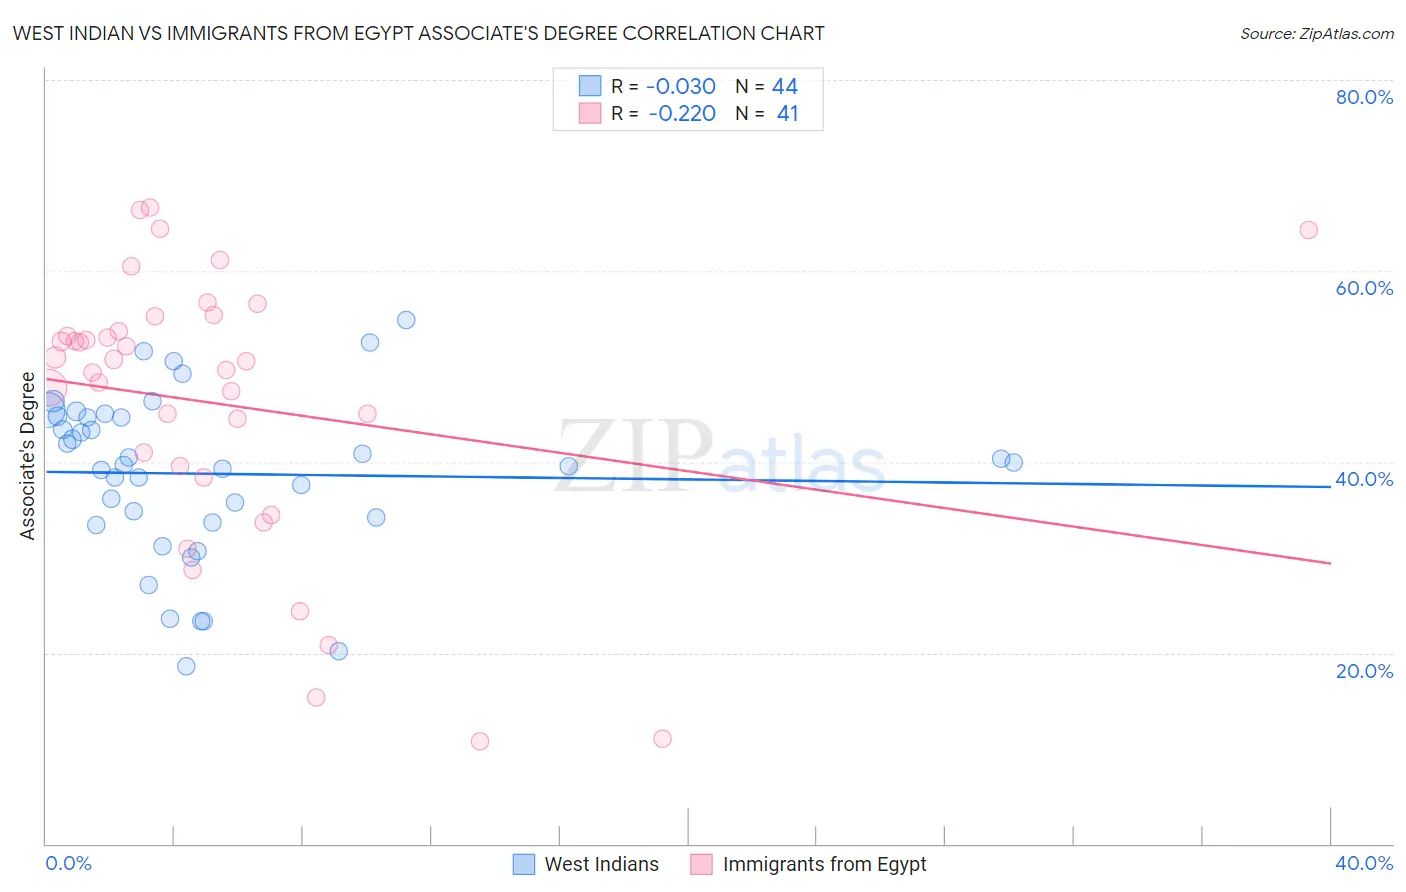Click the pink outlier point near 64%

coord(1308,230)
